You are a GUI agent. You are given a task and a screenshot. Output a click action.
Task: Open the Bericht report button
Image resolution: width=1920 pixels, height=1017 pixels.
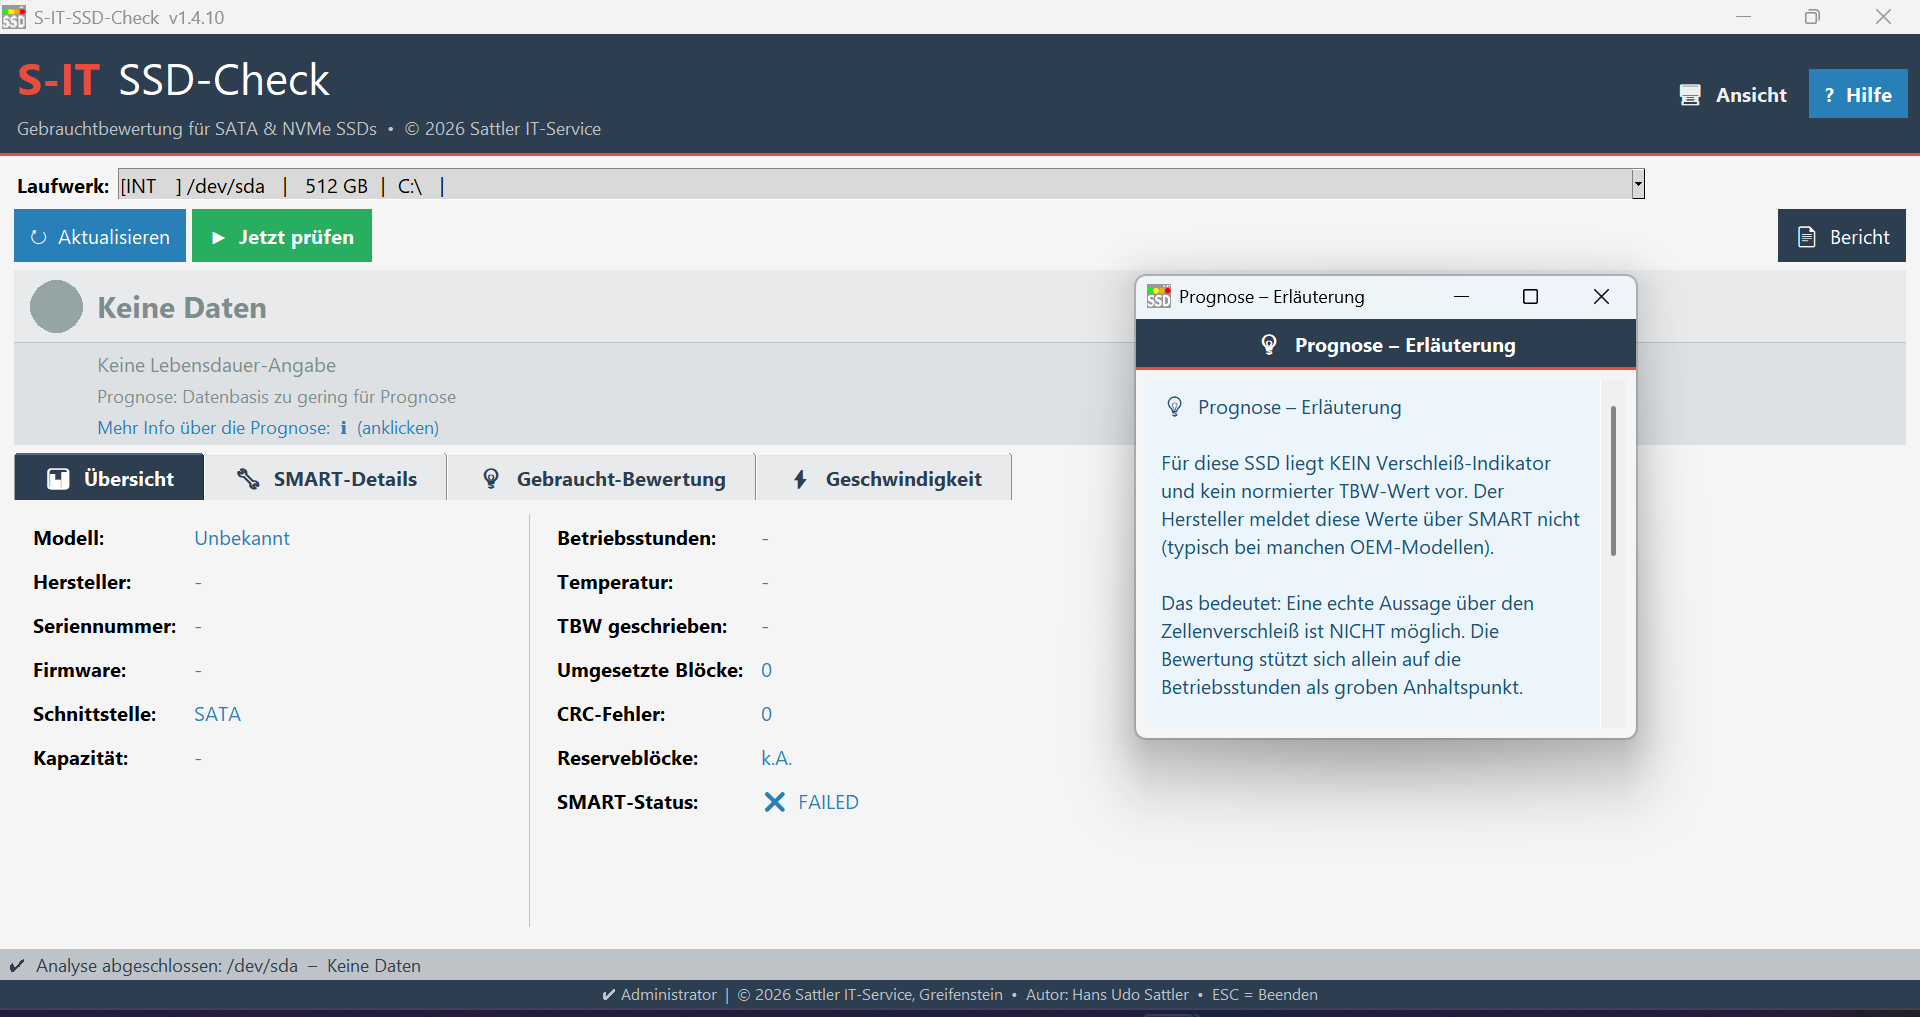pos(1842,236)
